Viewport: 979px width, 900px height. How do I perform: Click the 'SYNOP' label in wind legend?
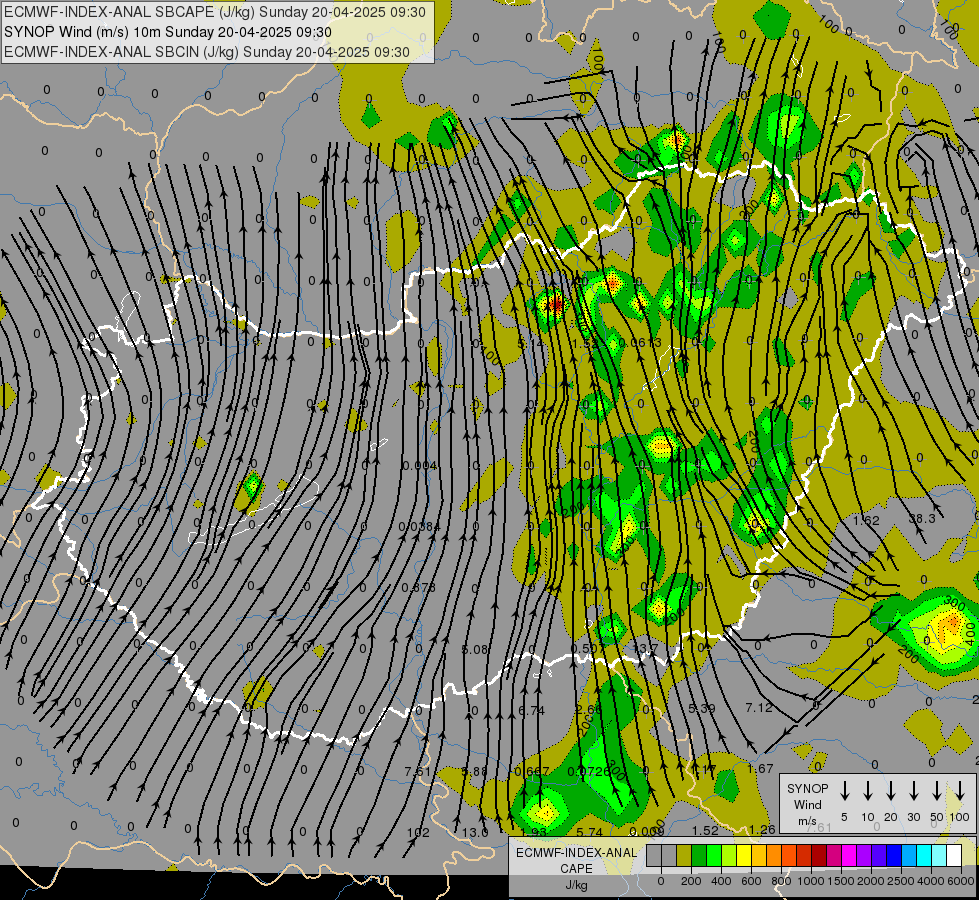click(x=807, y=789)
